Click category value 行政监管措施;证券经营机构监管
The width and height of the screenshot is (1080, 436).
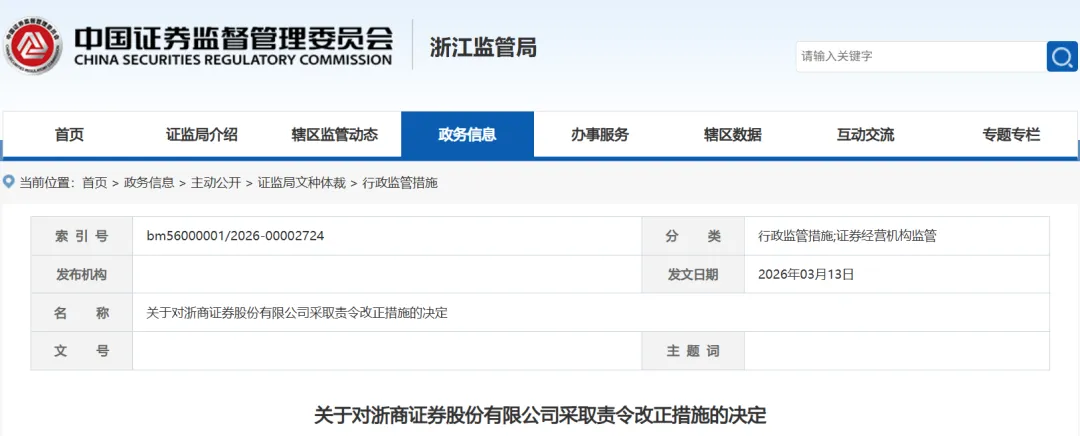[847, 236]
